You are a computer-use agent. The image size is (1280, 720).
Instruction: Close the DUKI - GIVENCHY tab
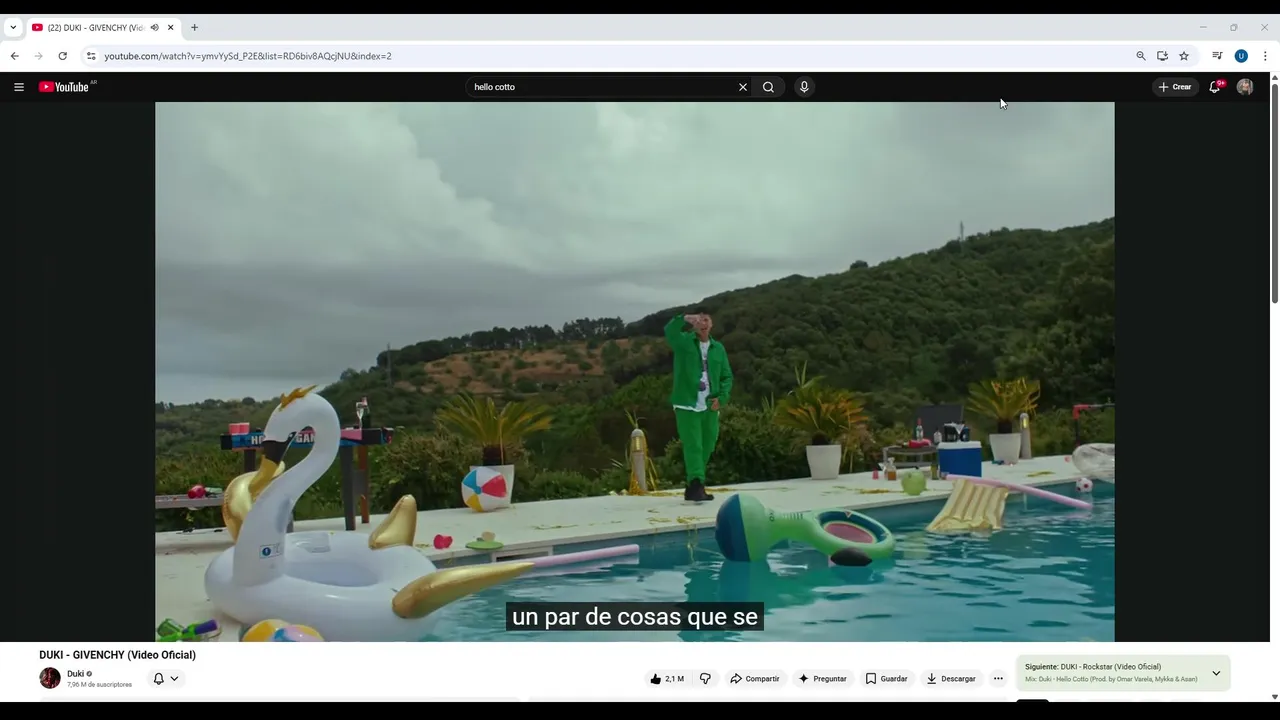tap(171, 27)
